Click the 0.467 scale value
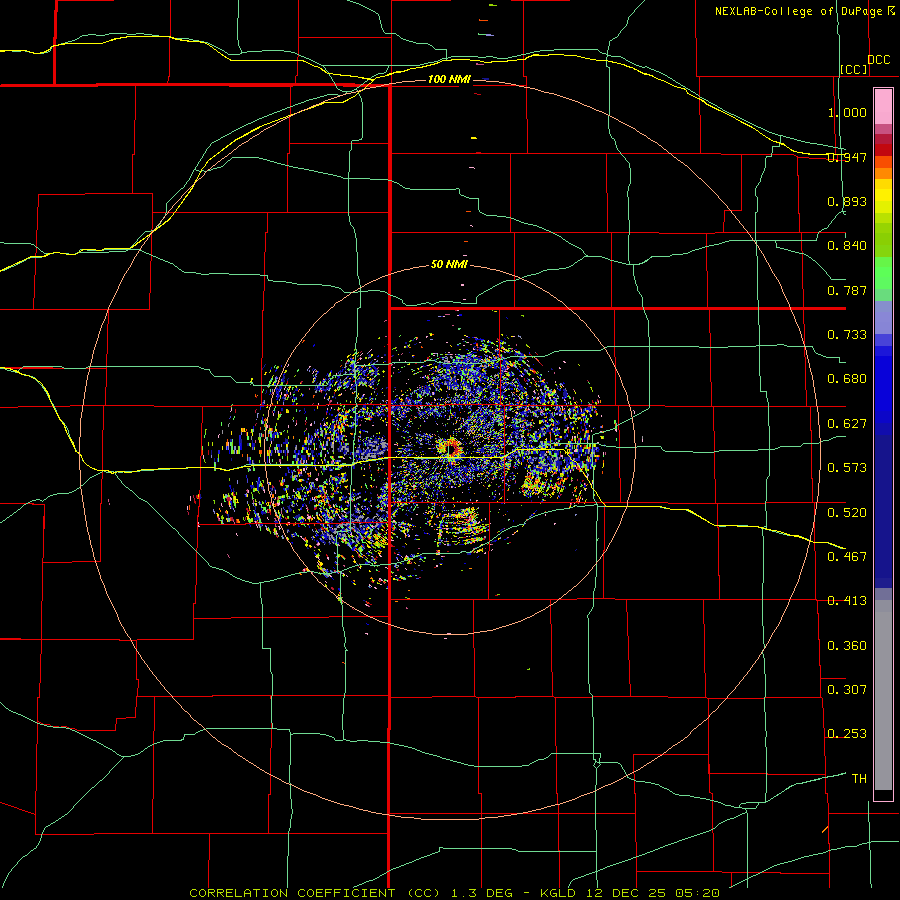Viewport: 900px width, 900px height. point(847,556)
